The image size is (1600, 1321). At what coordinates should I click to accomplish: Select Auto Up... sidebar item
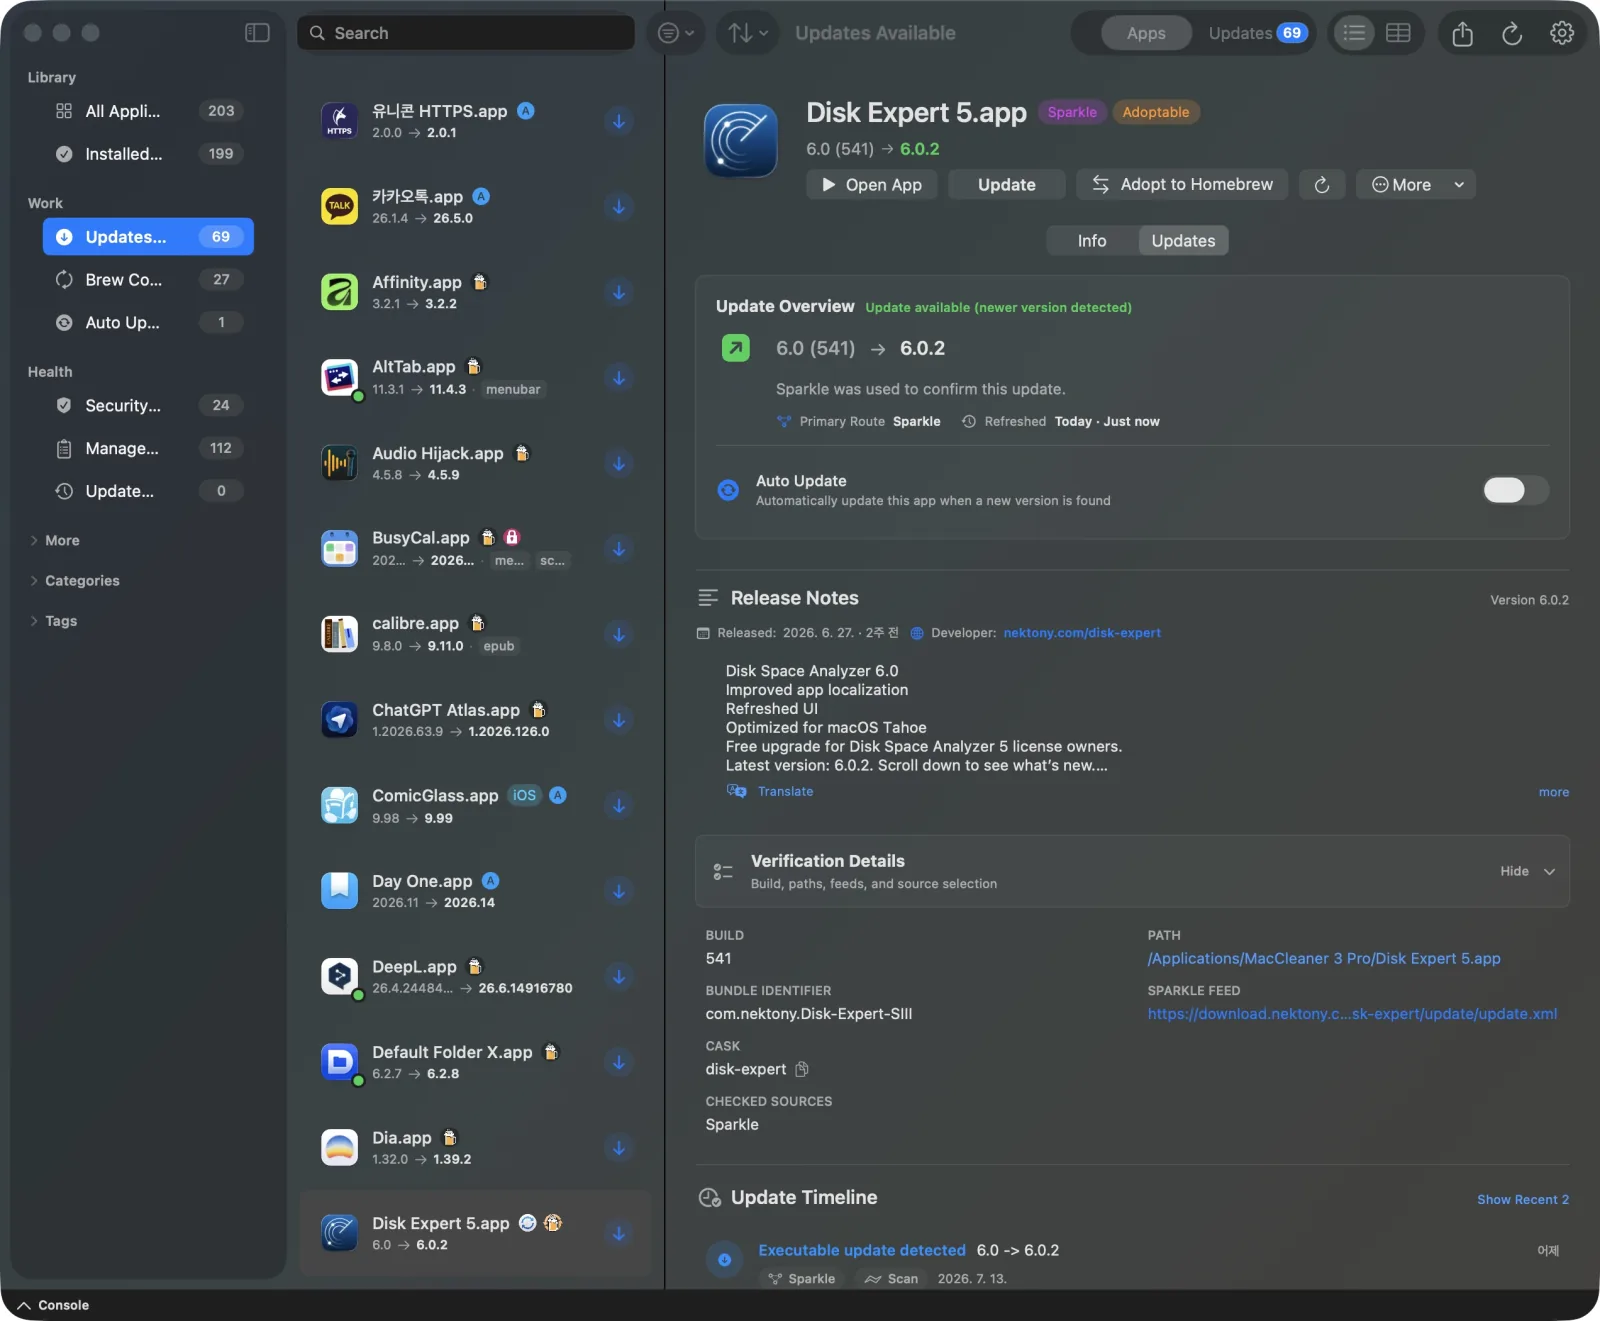click(x=148, y=322)
